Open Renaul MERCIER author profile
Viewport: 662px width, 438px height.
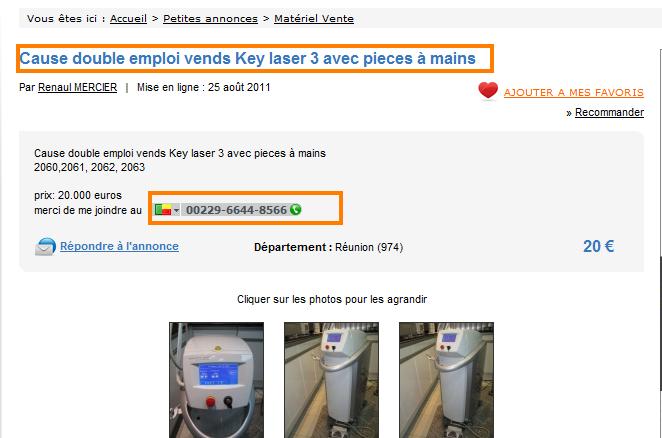(x=78, y=87)
